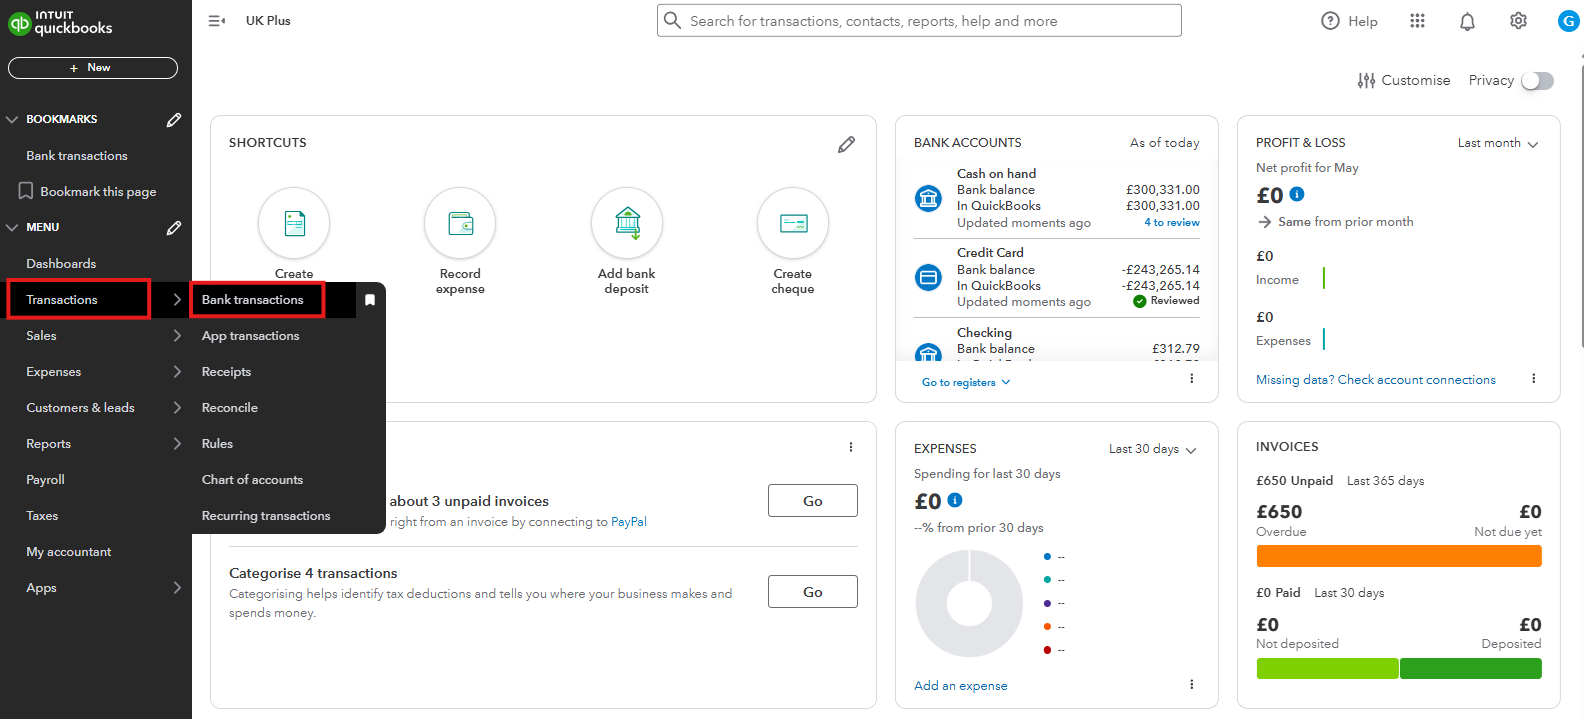Click the light green Not deposited bar

pyautogui.click(x=1327, y=668)
